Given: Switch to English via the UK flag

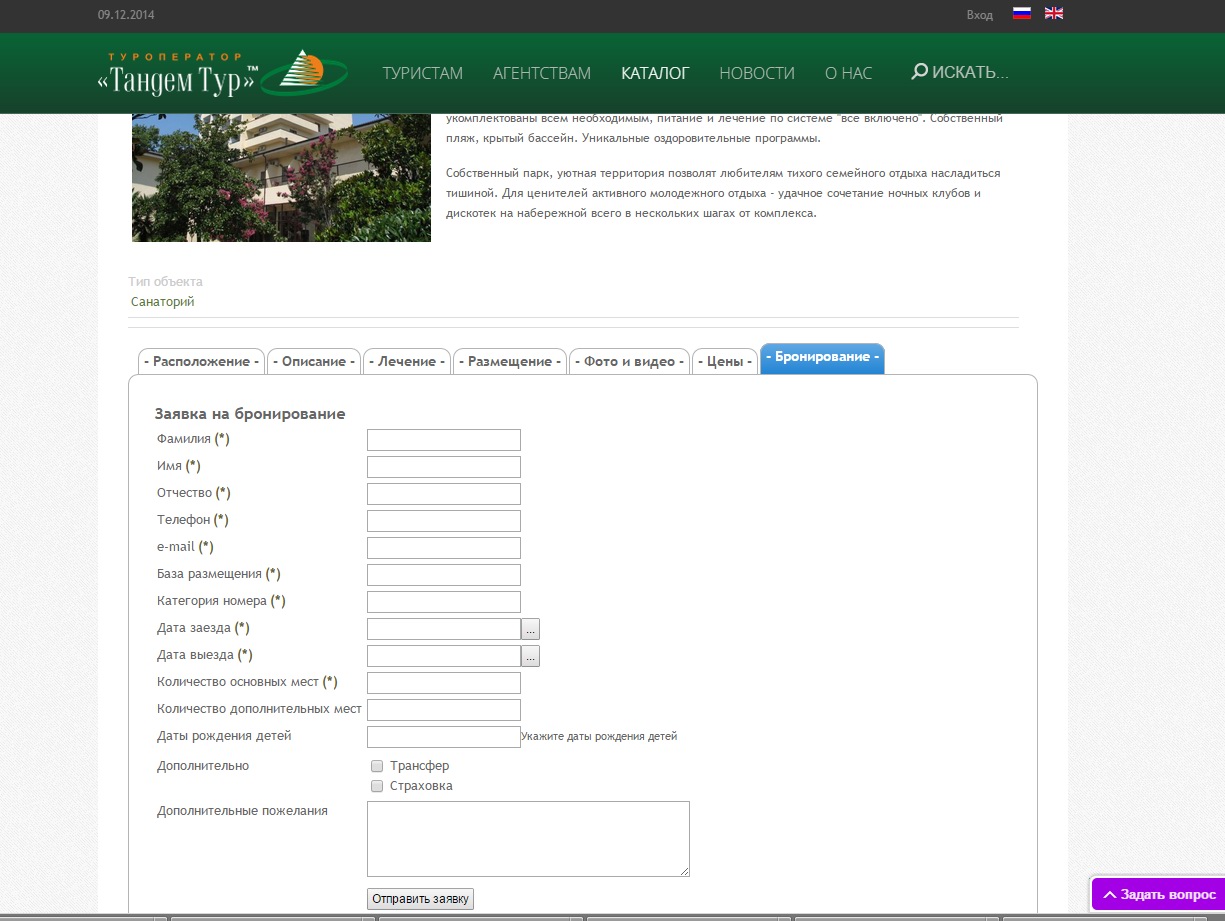Looking at the screenshot, I should [x=1053, y=14].
